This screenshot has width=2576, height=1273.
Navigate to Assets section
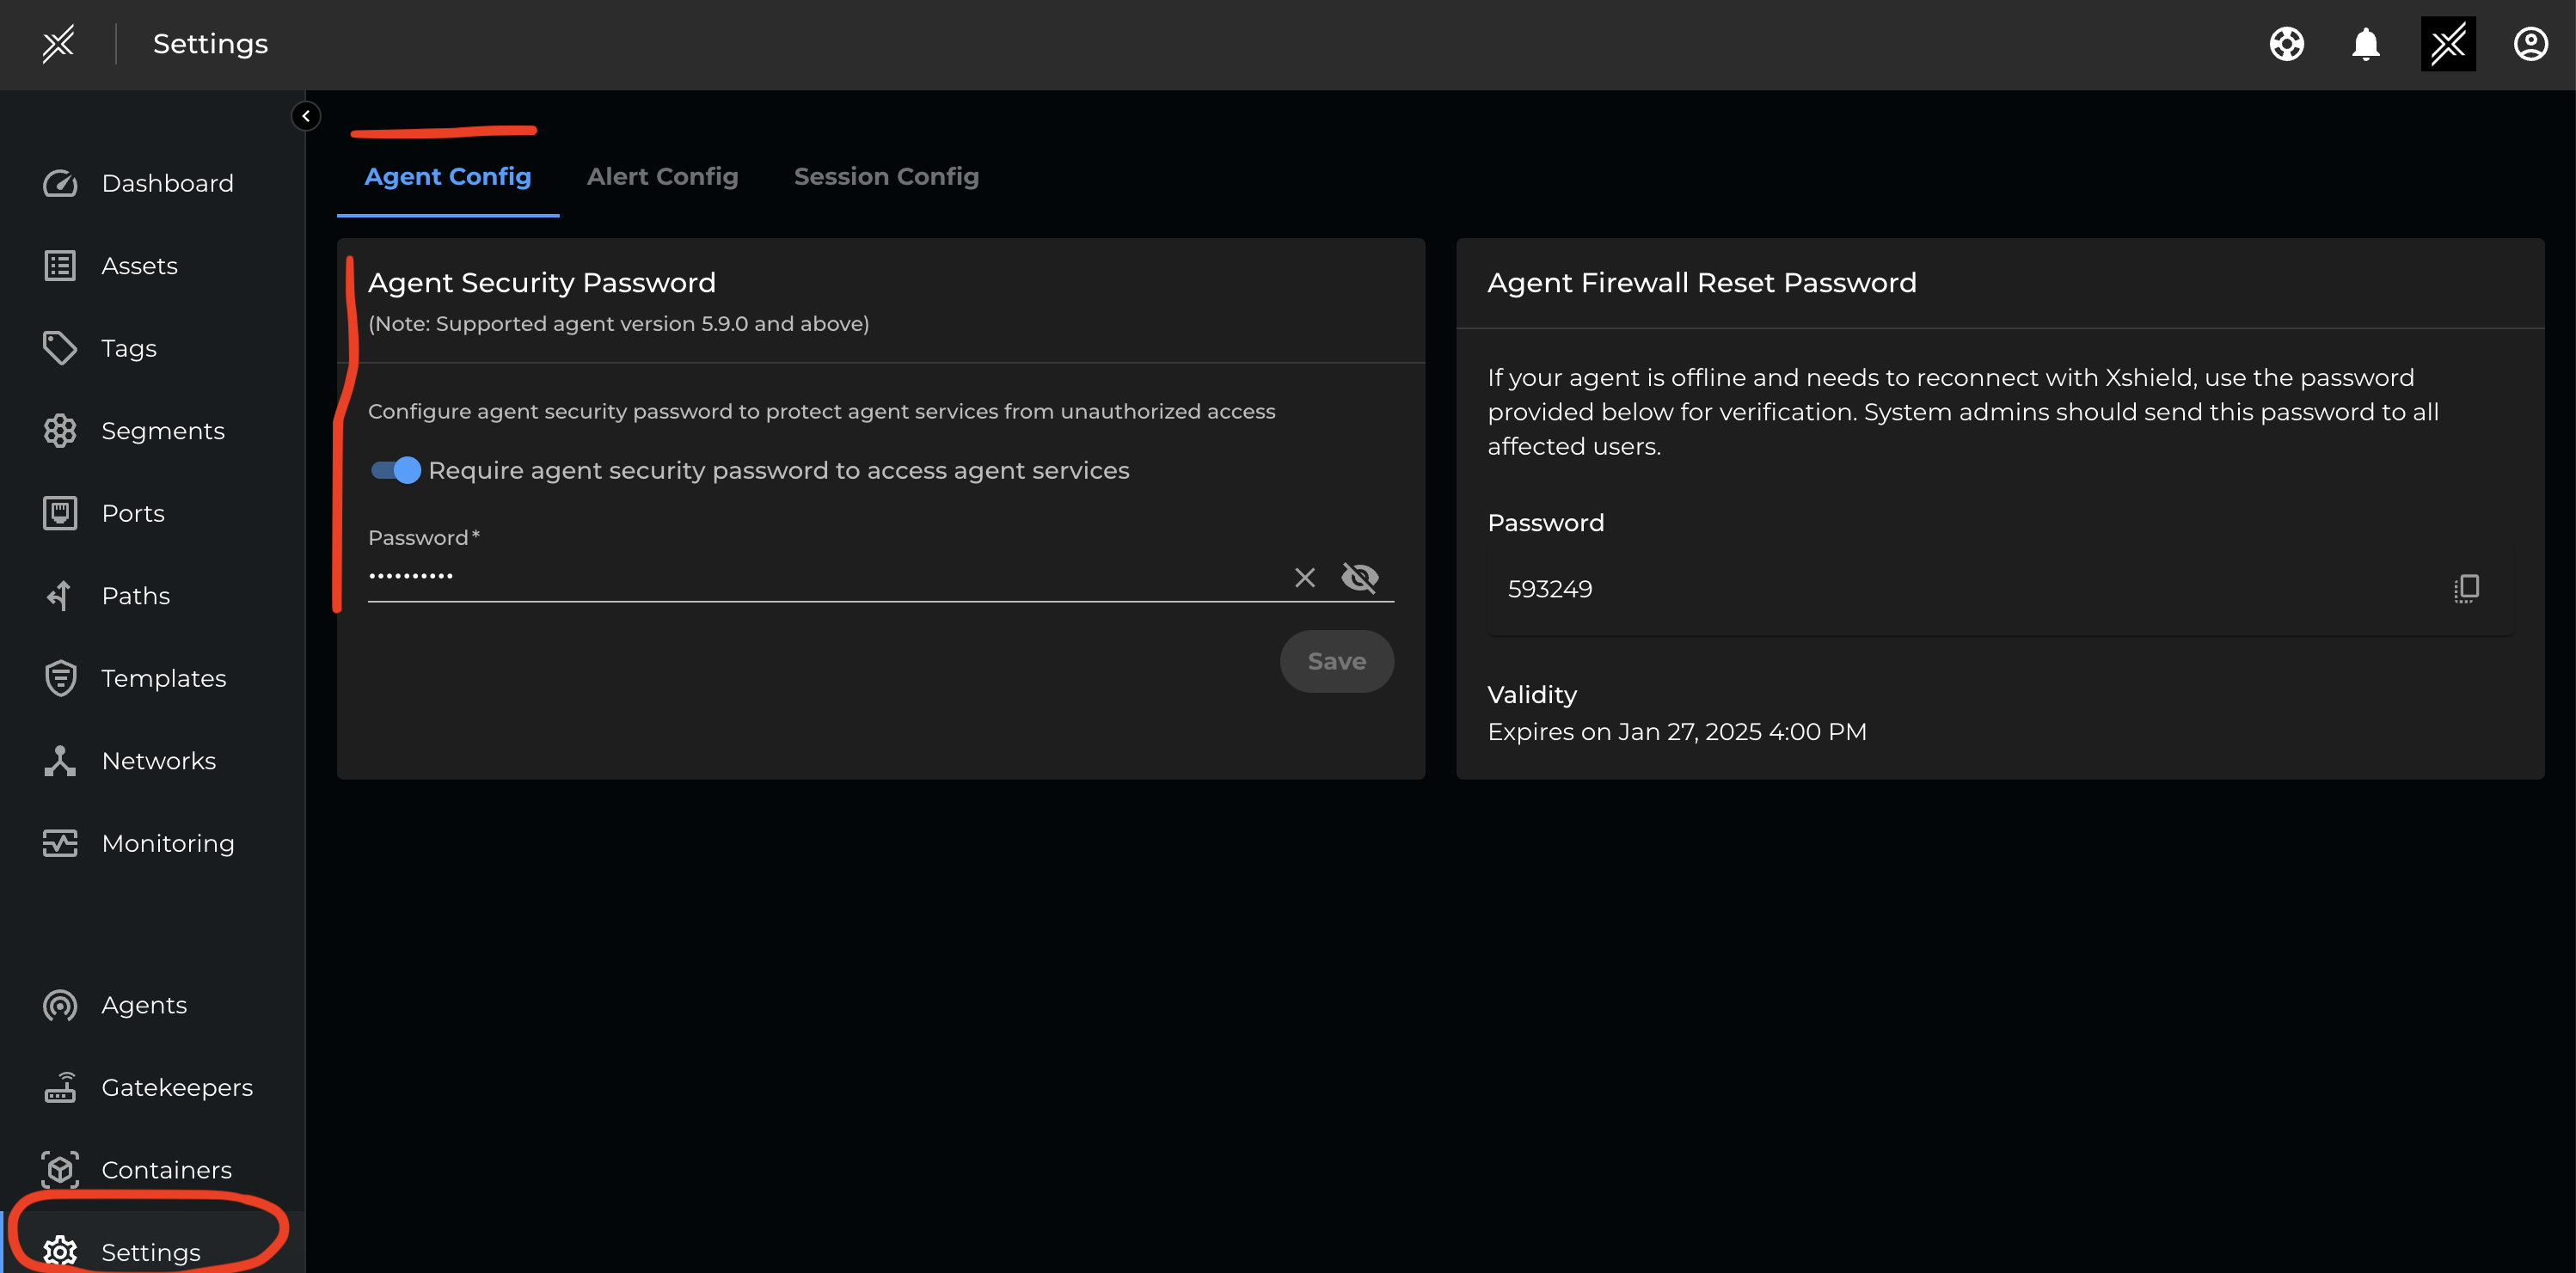click(x=140, y=265)
